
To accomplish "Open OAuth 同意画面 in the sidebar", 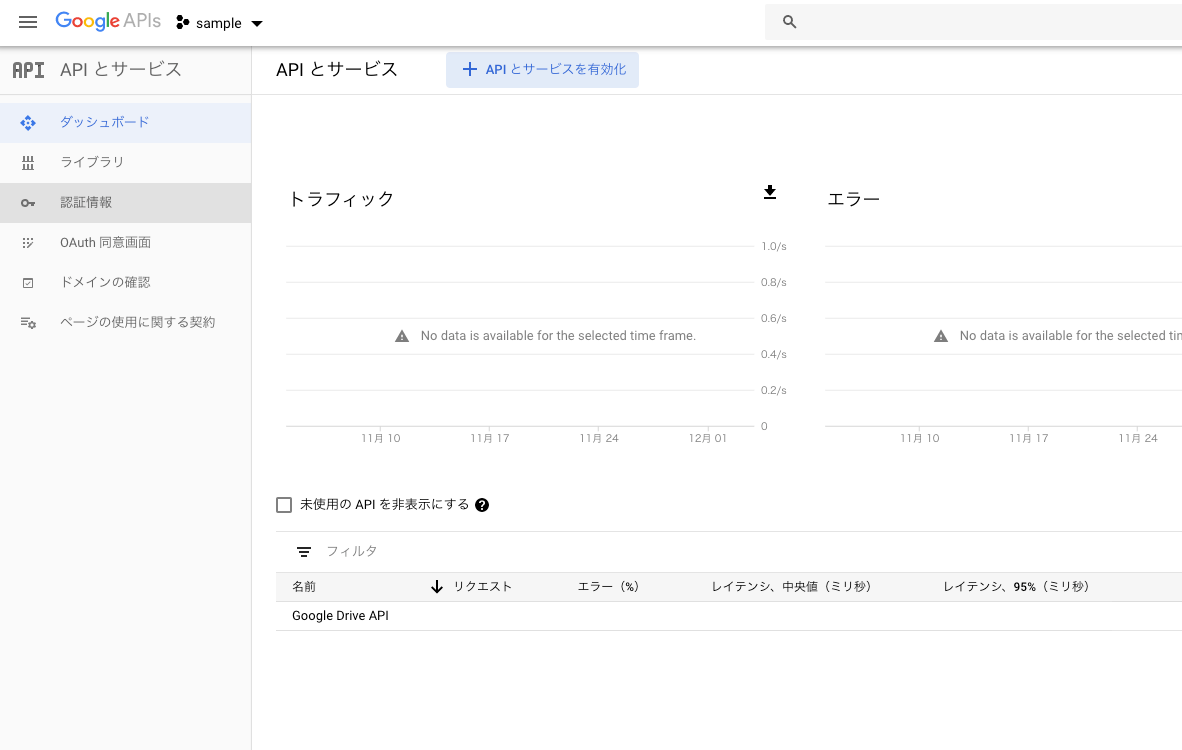I will 126,243.
